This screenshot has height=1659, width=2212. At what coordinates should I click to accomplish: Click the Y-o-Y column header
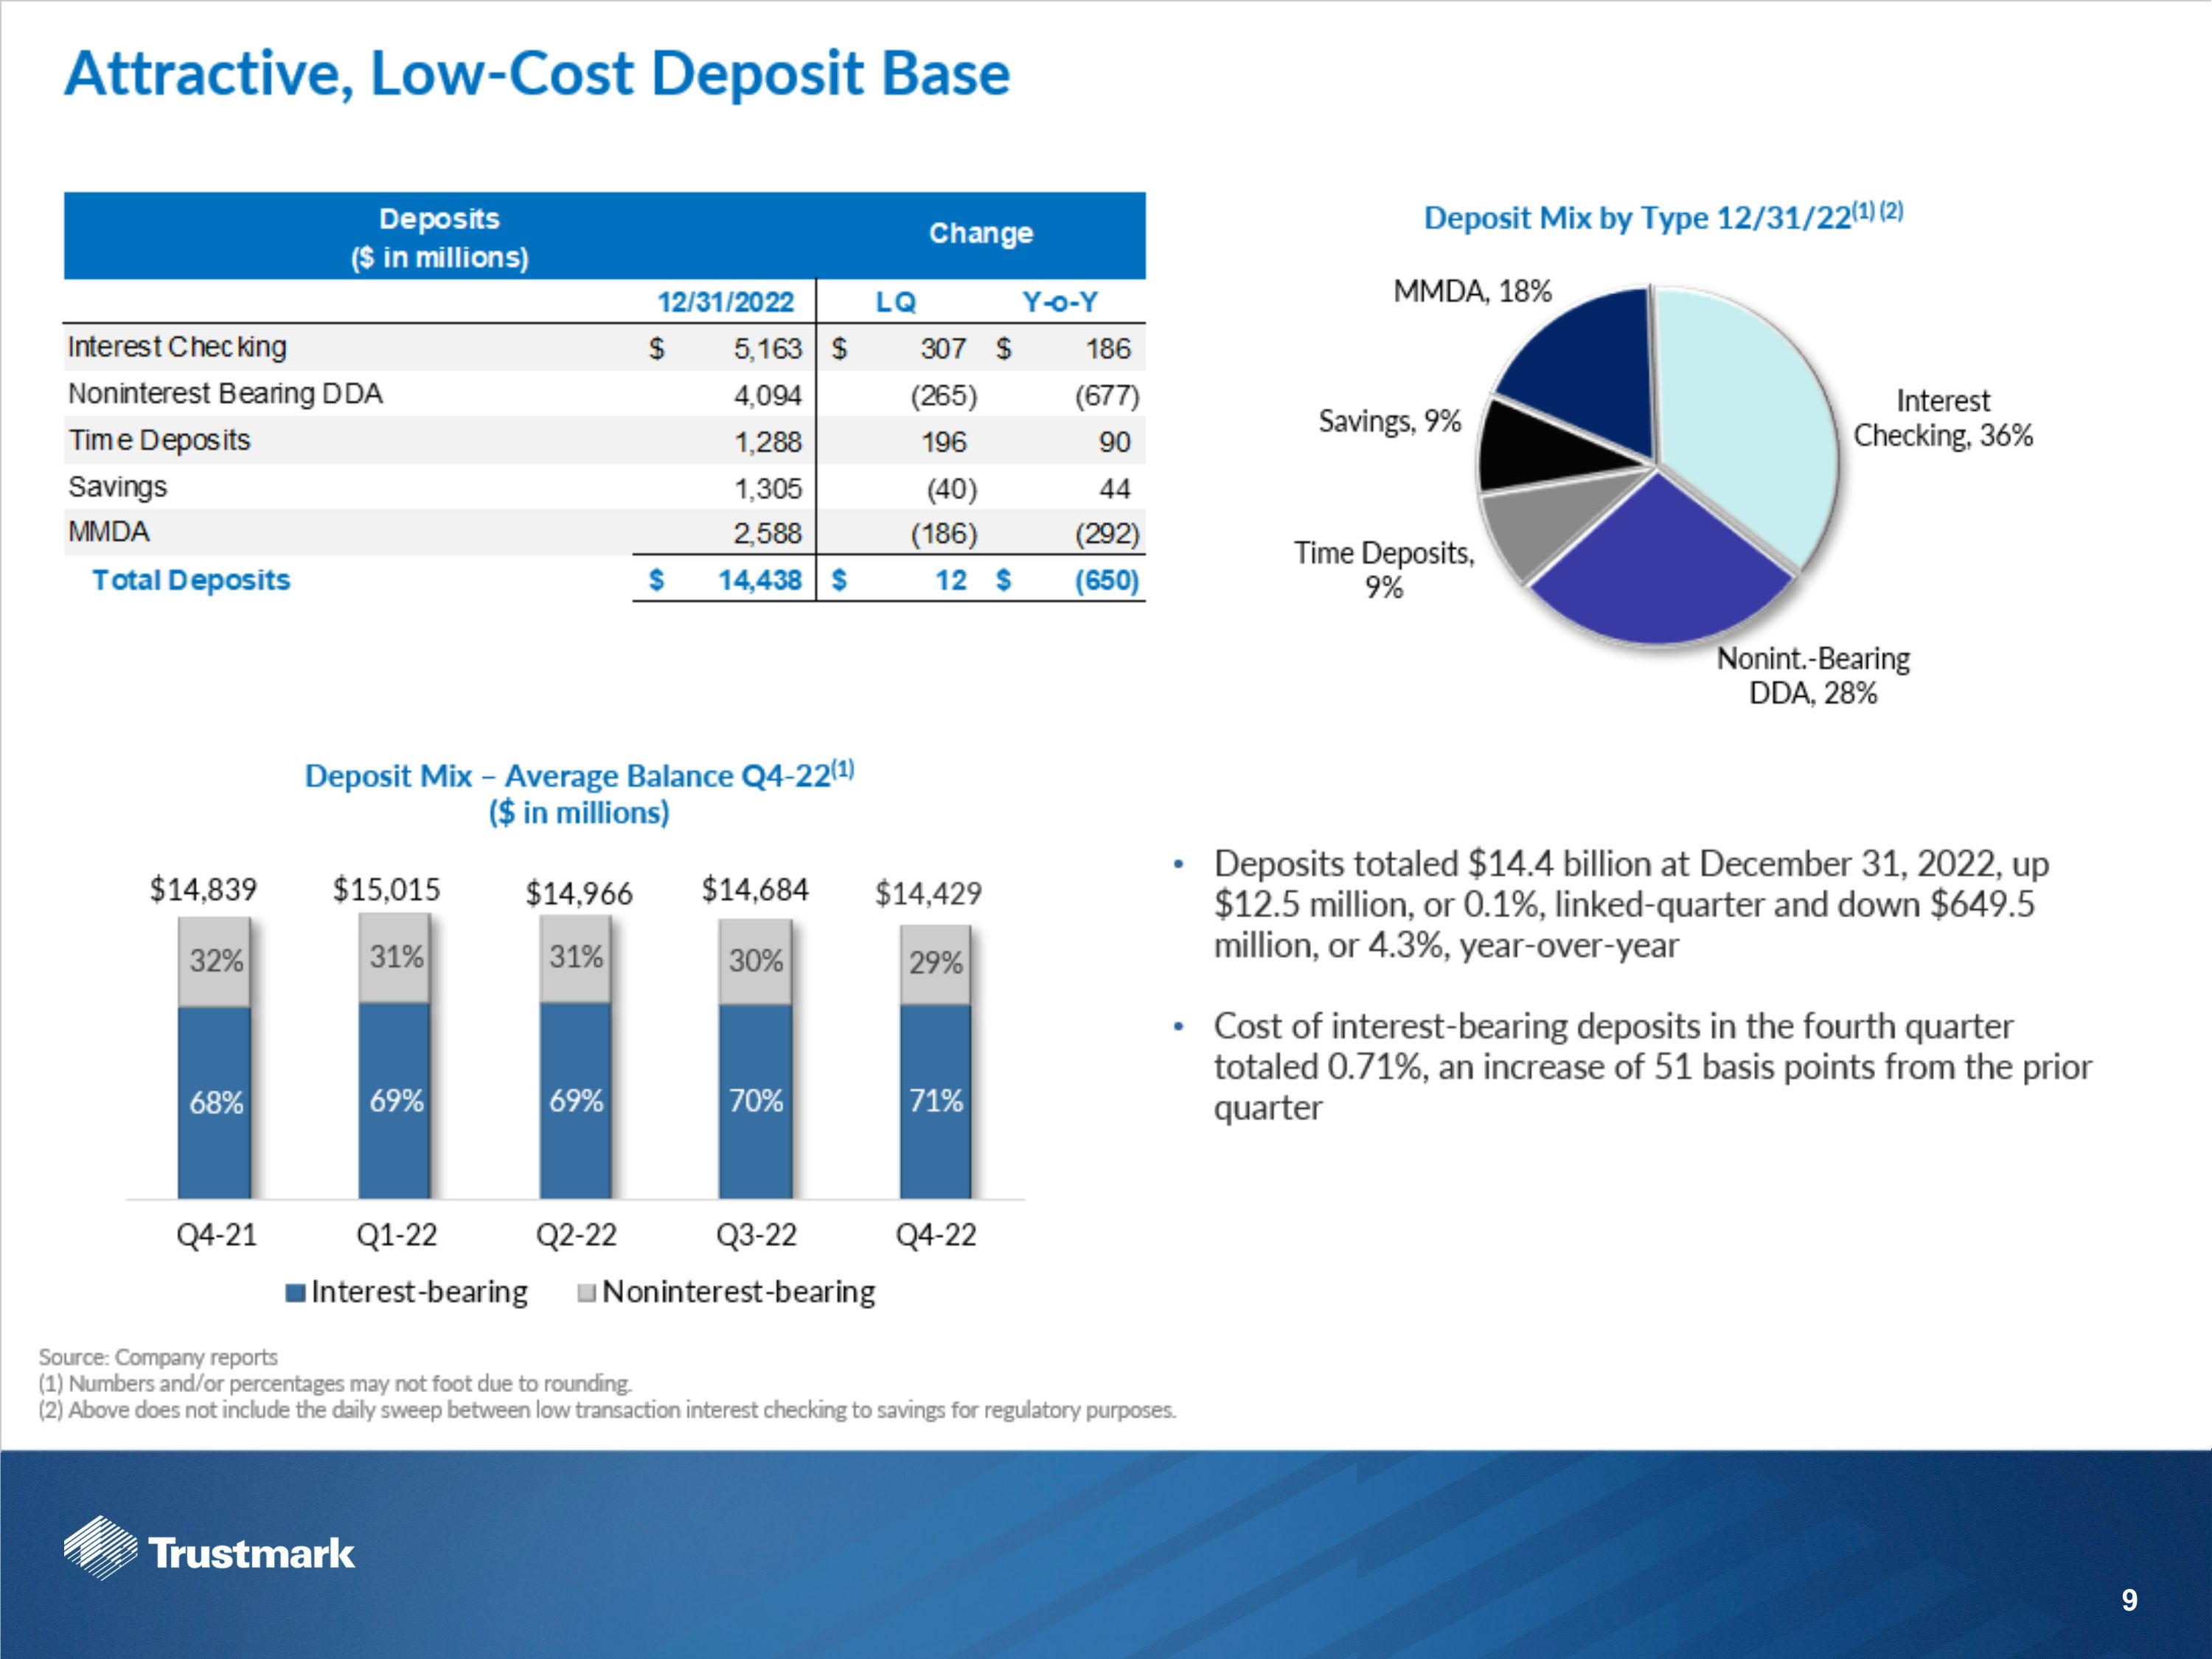point(1060,302)
